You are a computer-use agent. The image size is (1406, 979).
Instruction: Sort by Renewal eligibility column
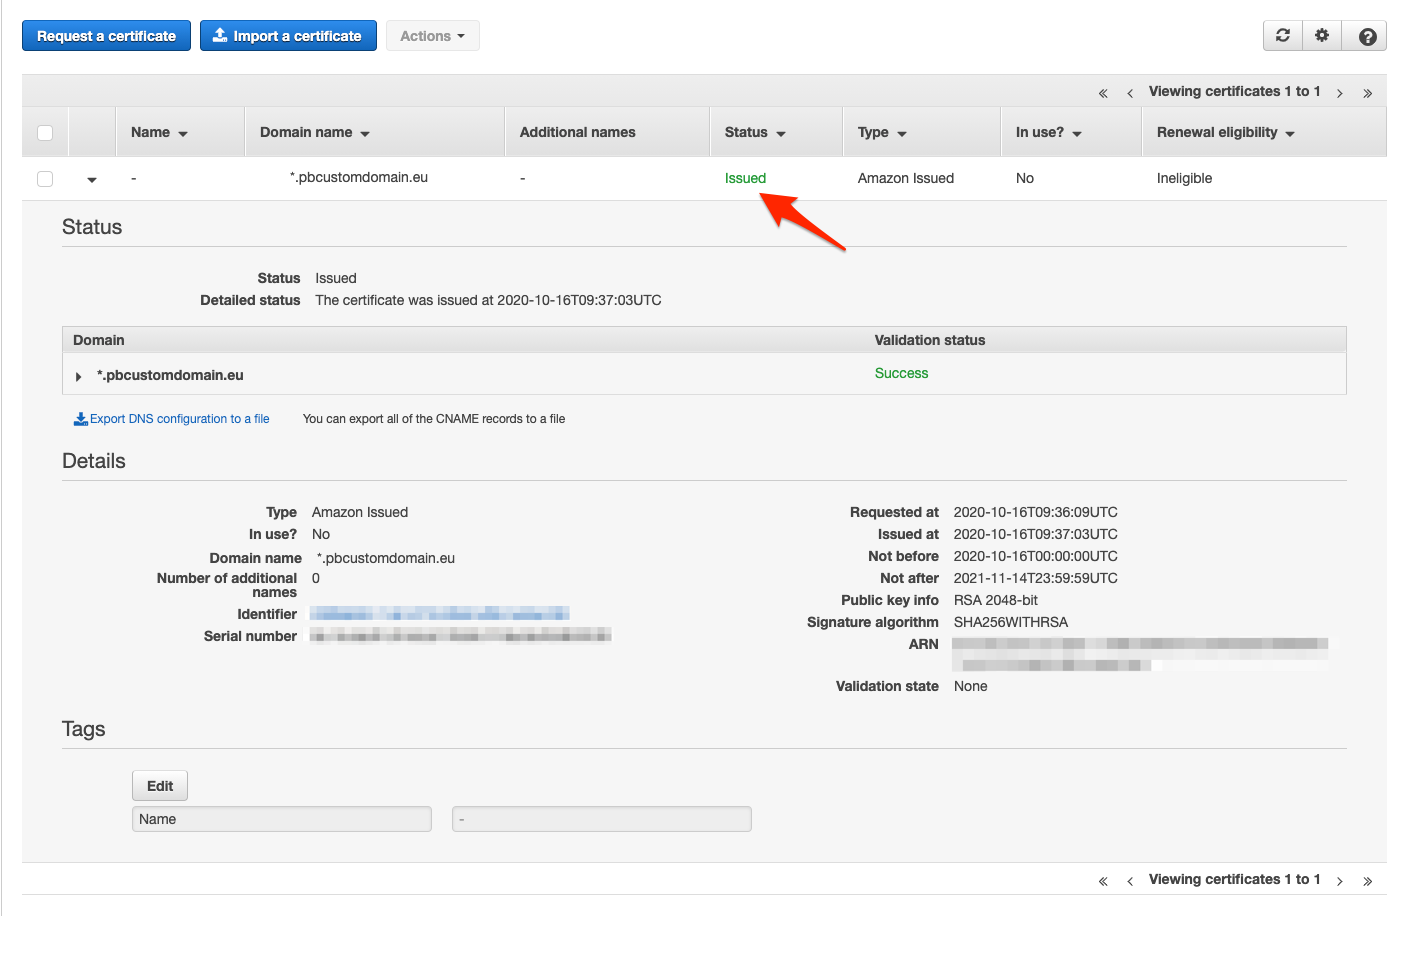coord(1225,132)
